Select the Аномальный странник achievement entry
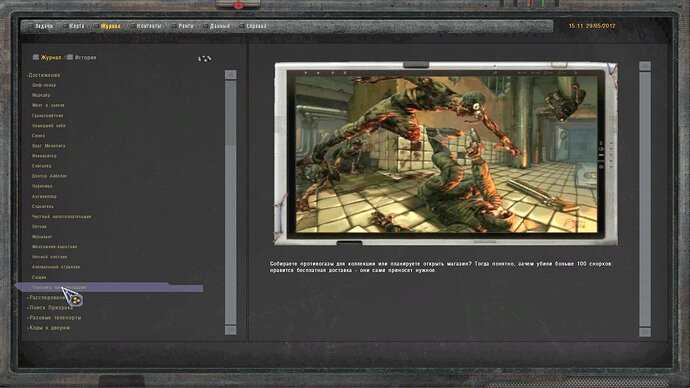The height and width of the screenshot is (388, 690). pos(55,267)
